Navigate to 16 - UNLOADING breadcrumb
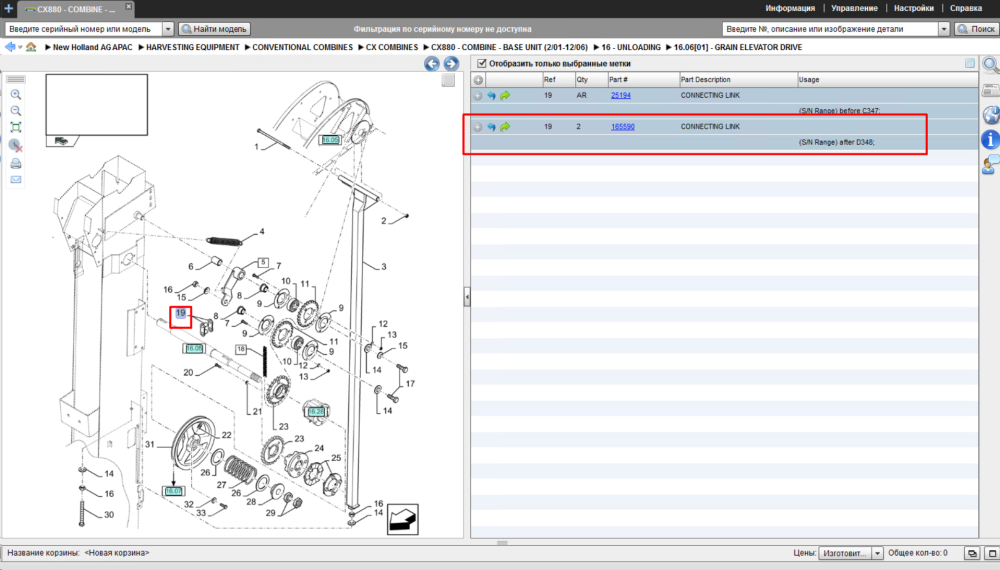Viewport: 1000px width, 570px height. [631, 47]
